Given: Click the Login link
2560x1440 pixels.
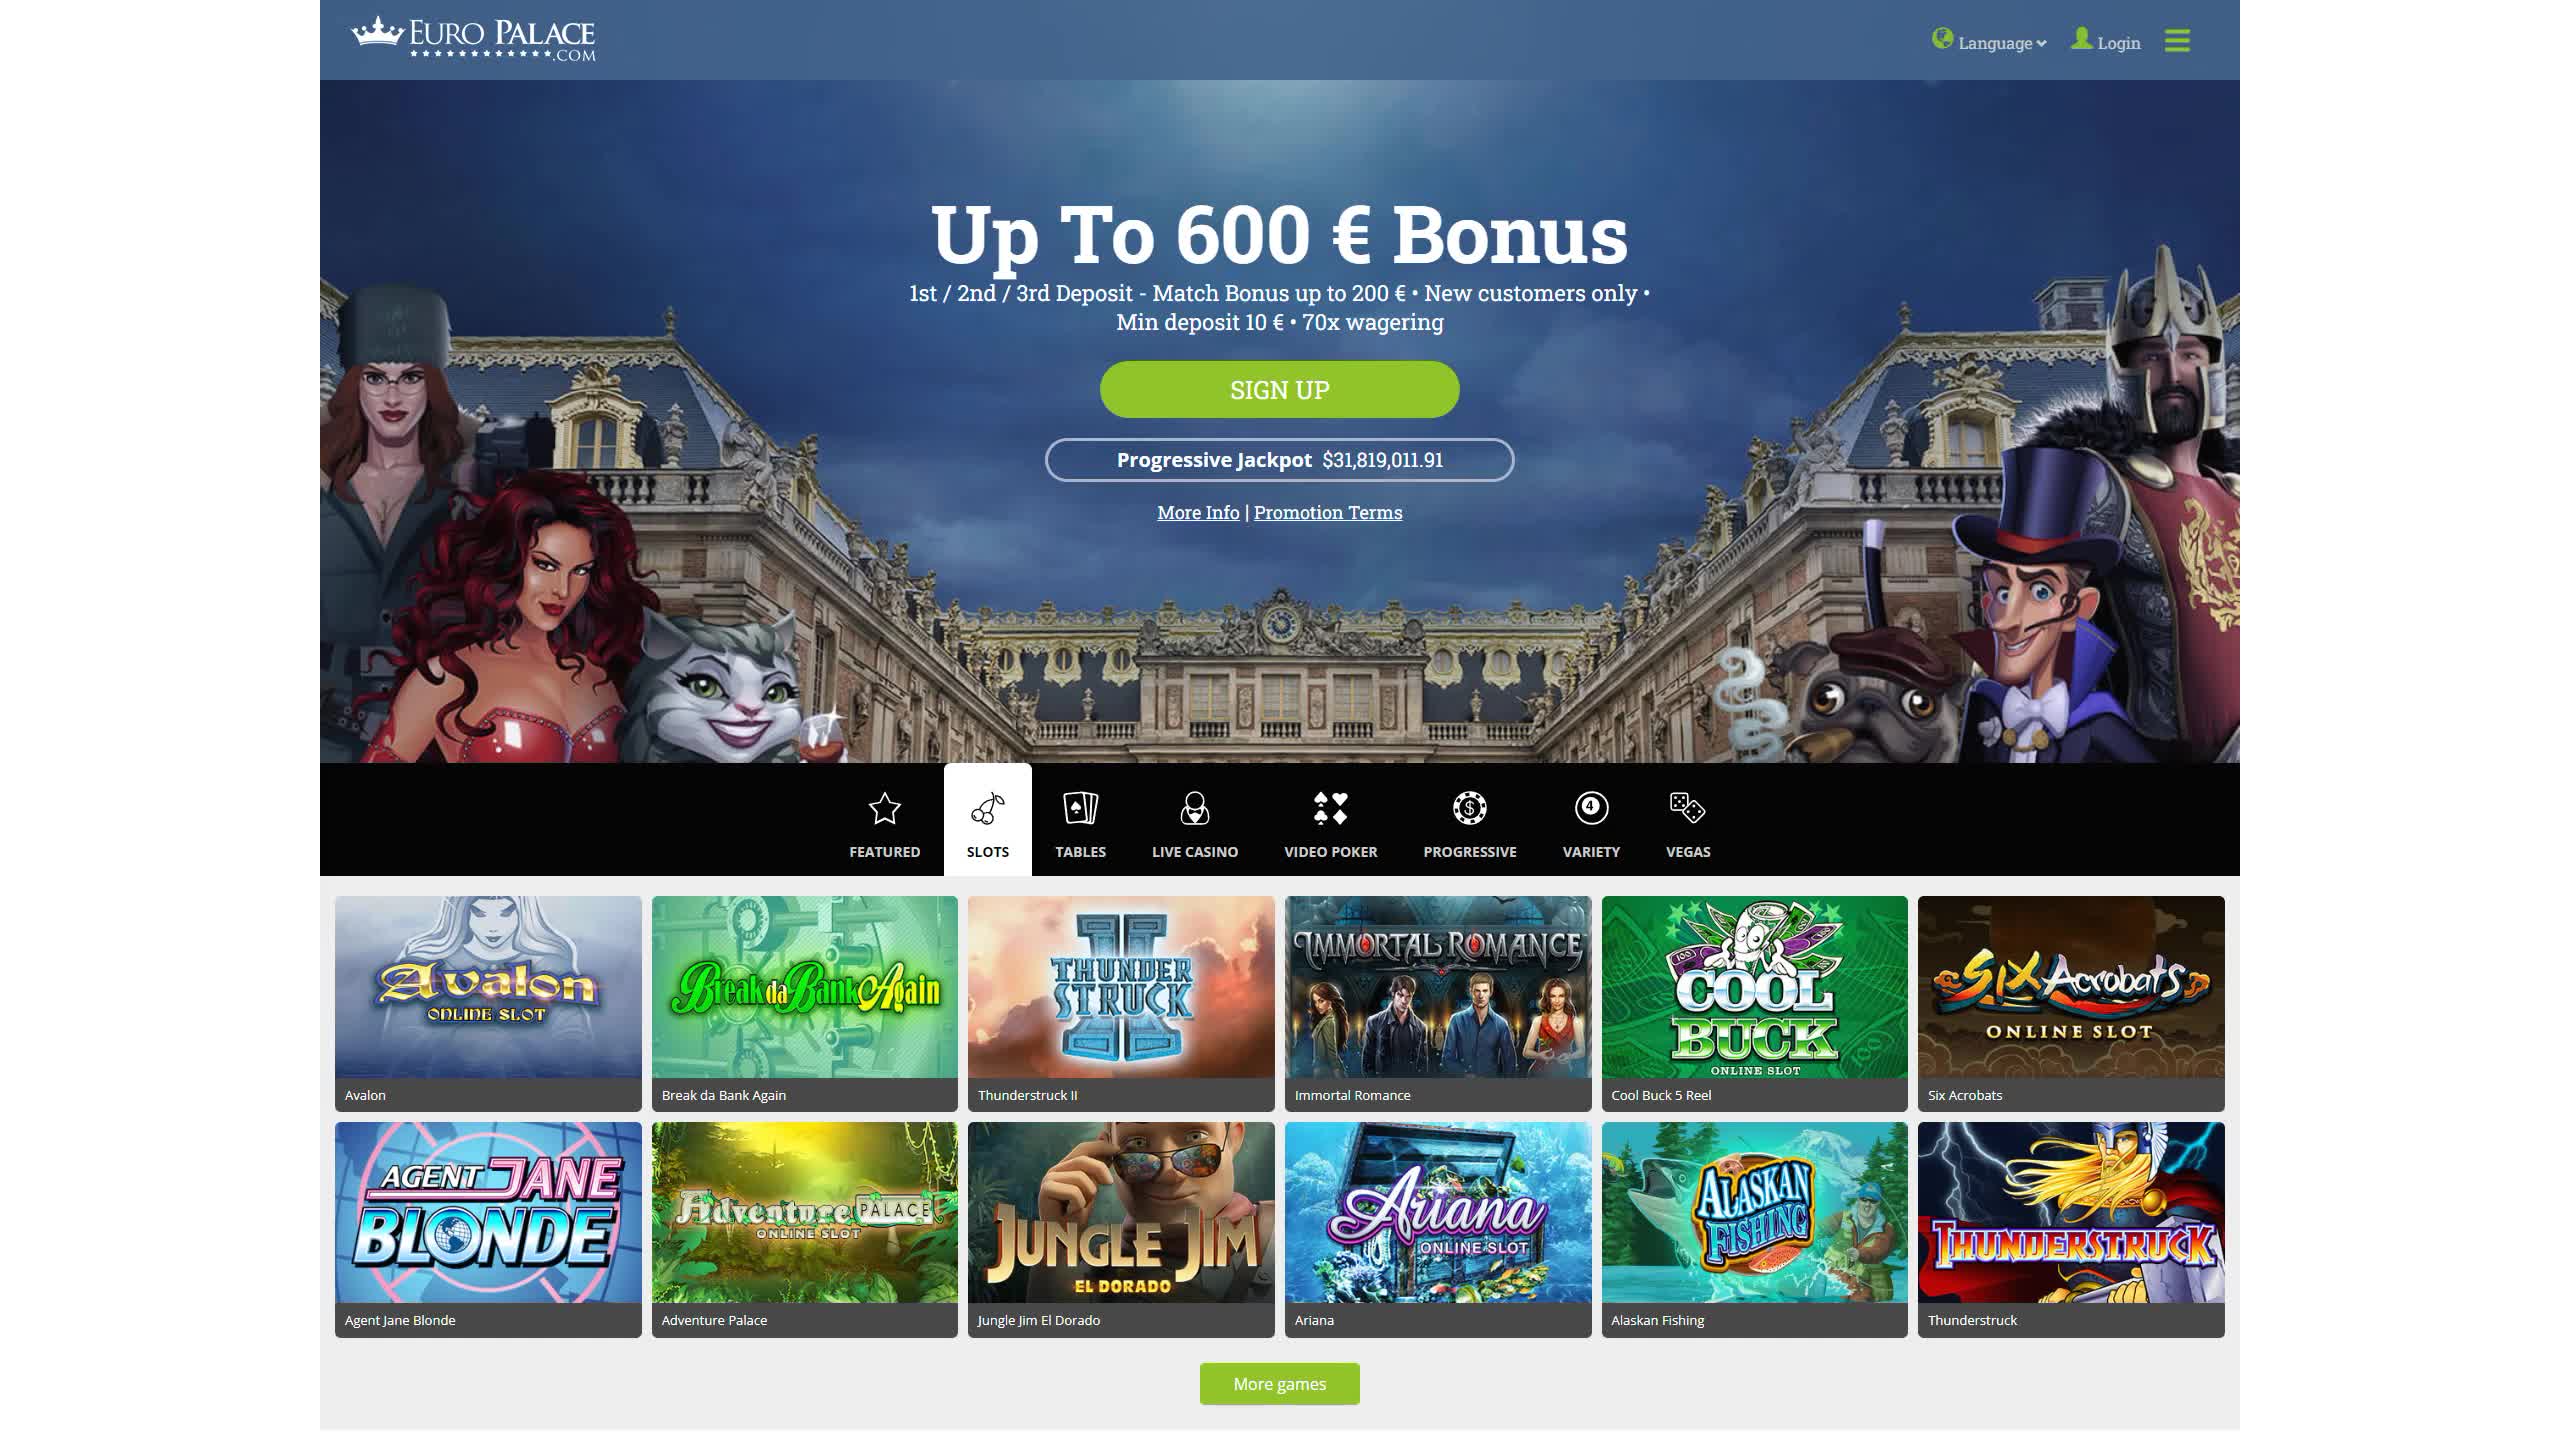Looking at the screenshot, I should click(2106, 41).
